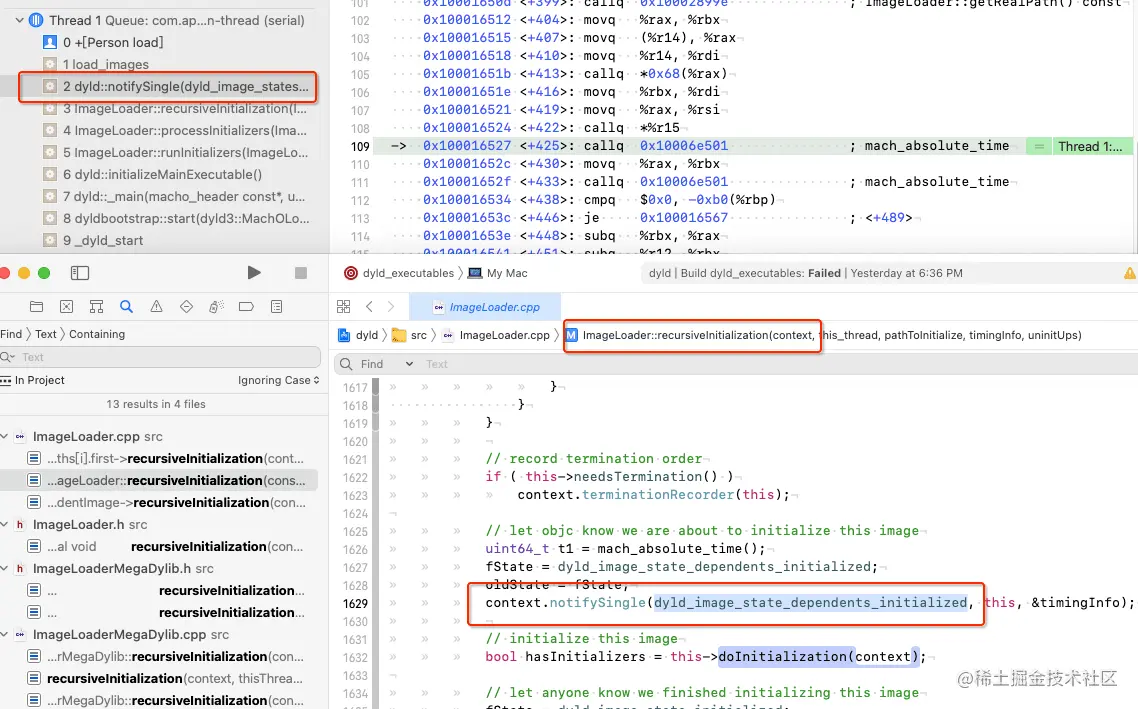Click the navigator search Text field
This screenshot has height=709, width=1138.
(x=160, y=357)
